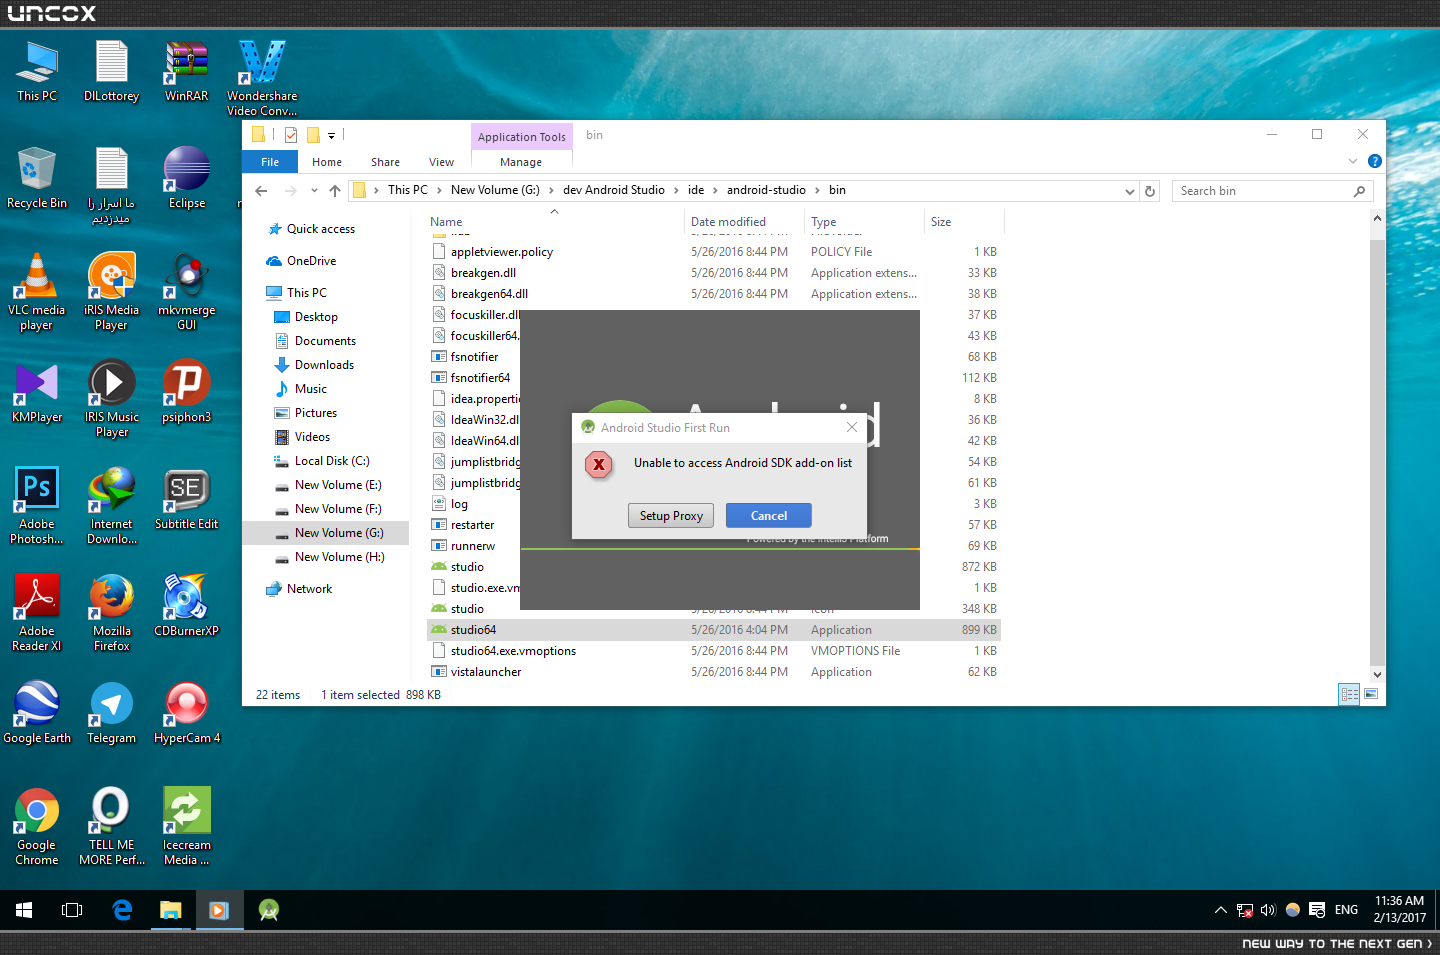
Task: Select the CDBurnerXP desktop icon
Action: point(187,606)
